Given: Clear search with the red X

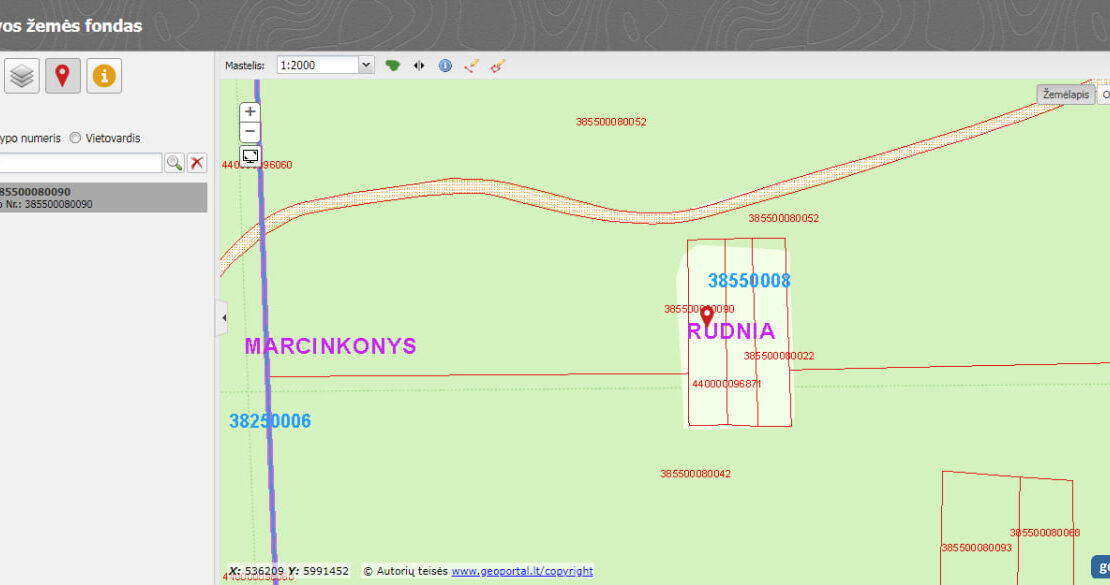Looking at the screenshot, I should (197, 163).
